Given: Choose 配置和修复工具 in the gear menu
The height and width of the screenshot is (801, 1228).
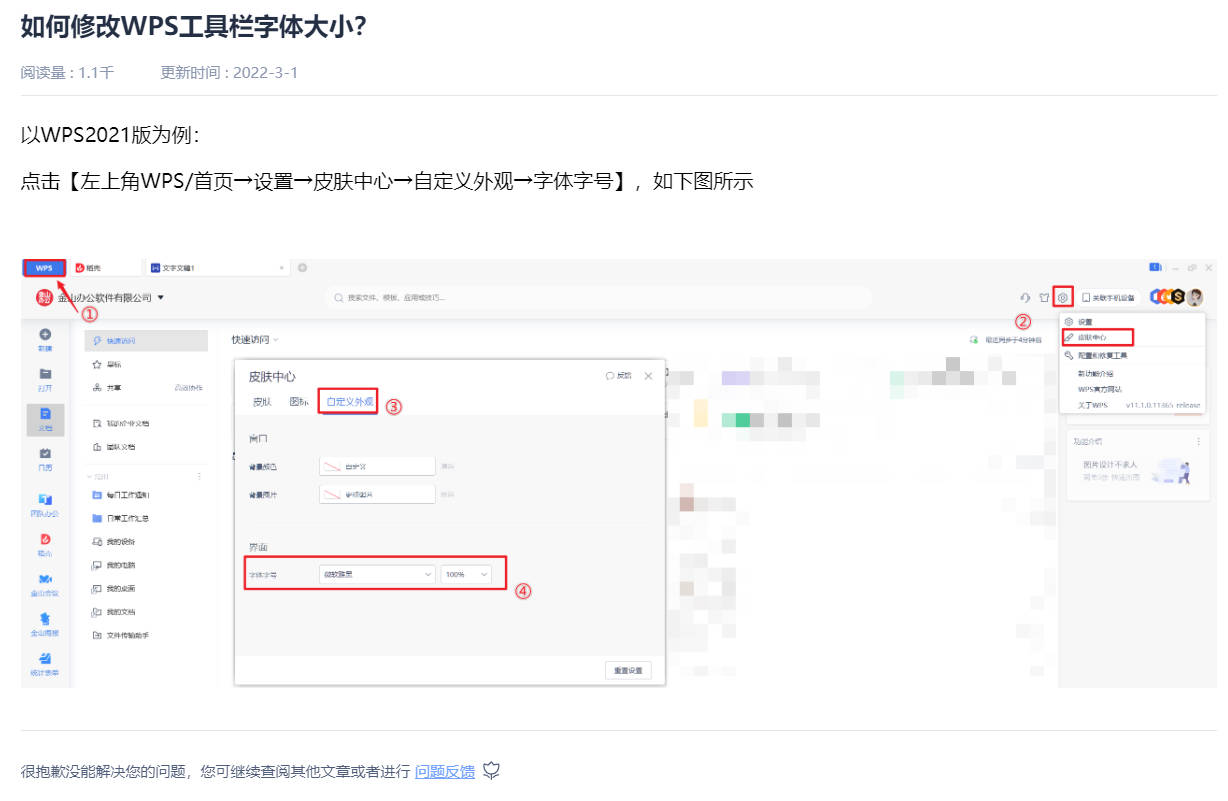Looking at the screenshot, I should (x=1103, y=355).
